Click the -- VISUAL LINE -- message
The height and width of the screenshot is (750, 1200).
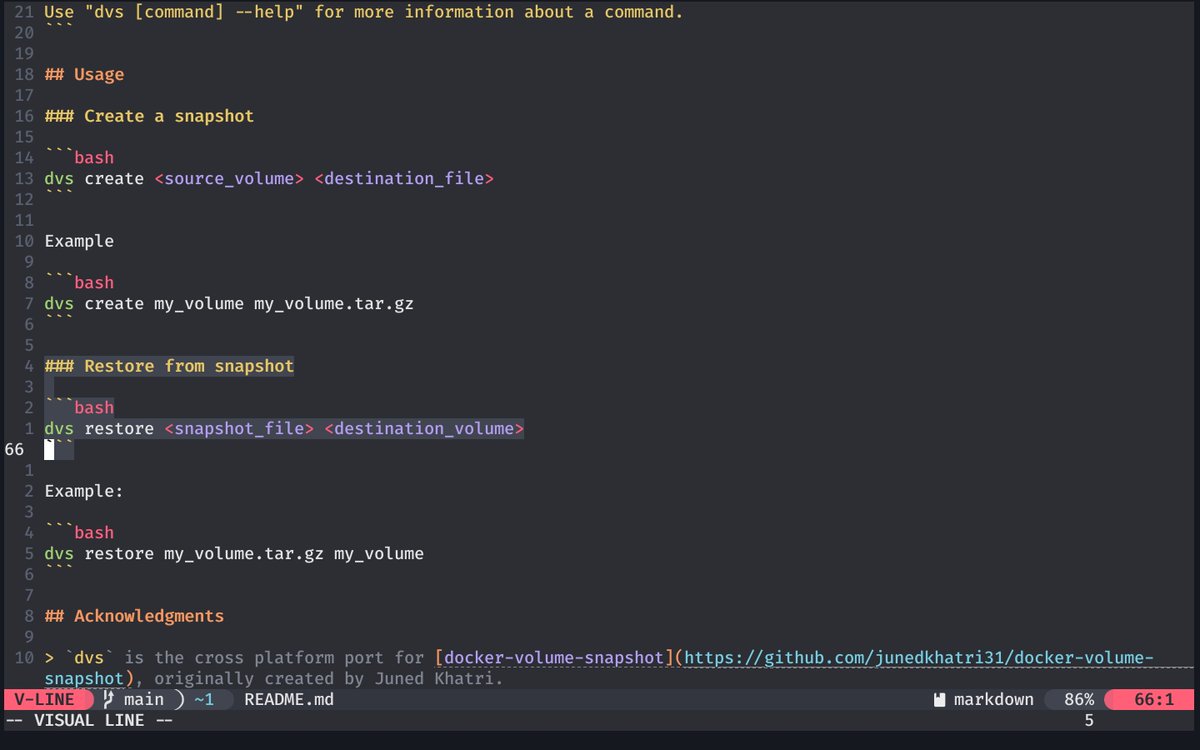coord(89,720)
